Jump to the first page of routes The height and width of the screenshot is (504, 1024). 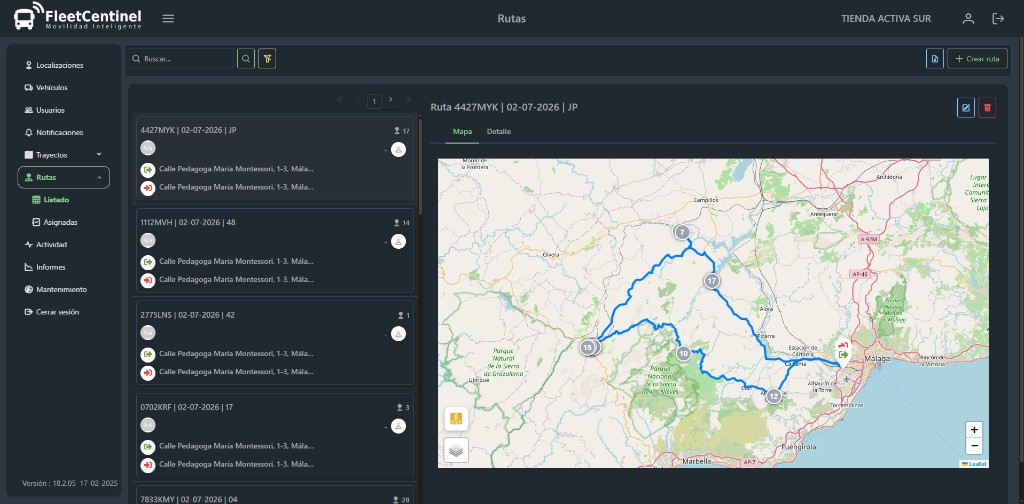click(340, 99)
